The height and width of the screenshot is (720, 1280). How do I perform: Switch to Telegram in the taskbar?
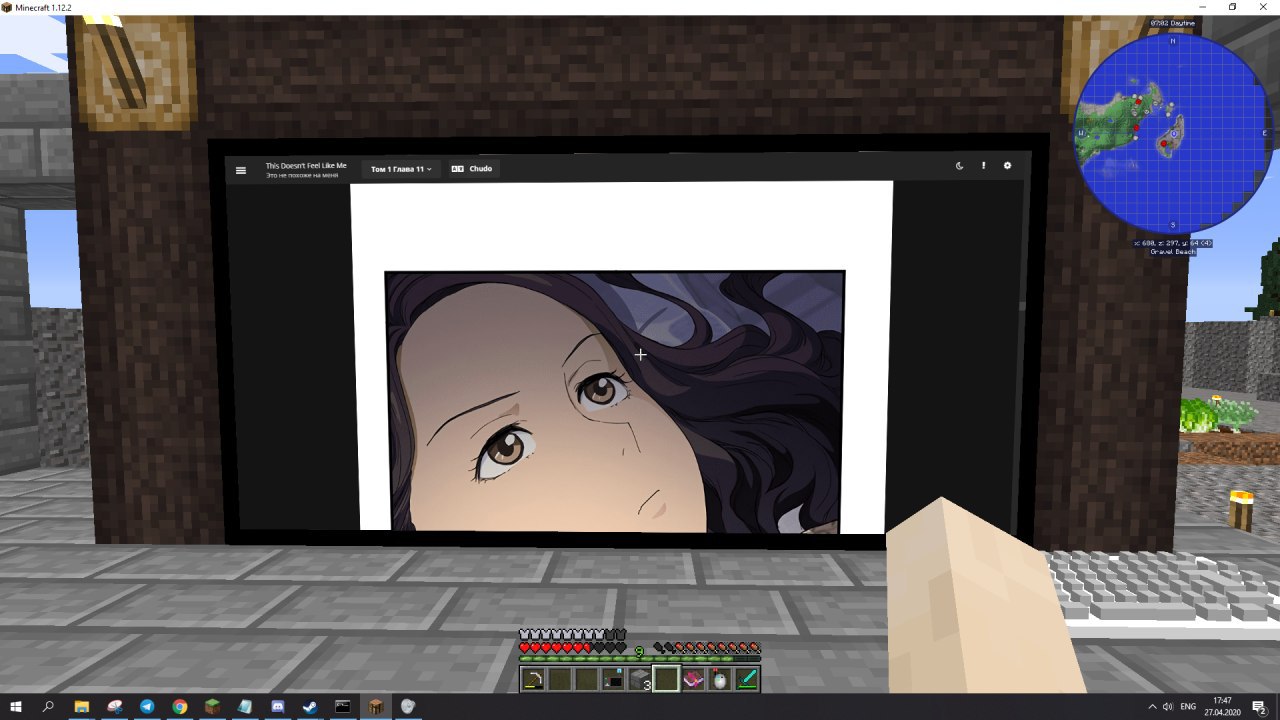coord(147,706)
